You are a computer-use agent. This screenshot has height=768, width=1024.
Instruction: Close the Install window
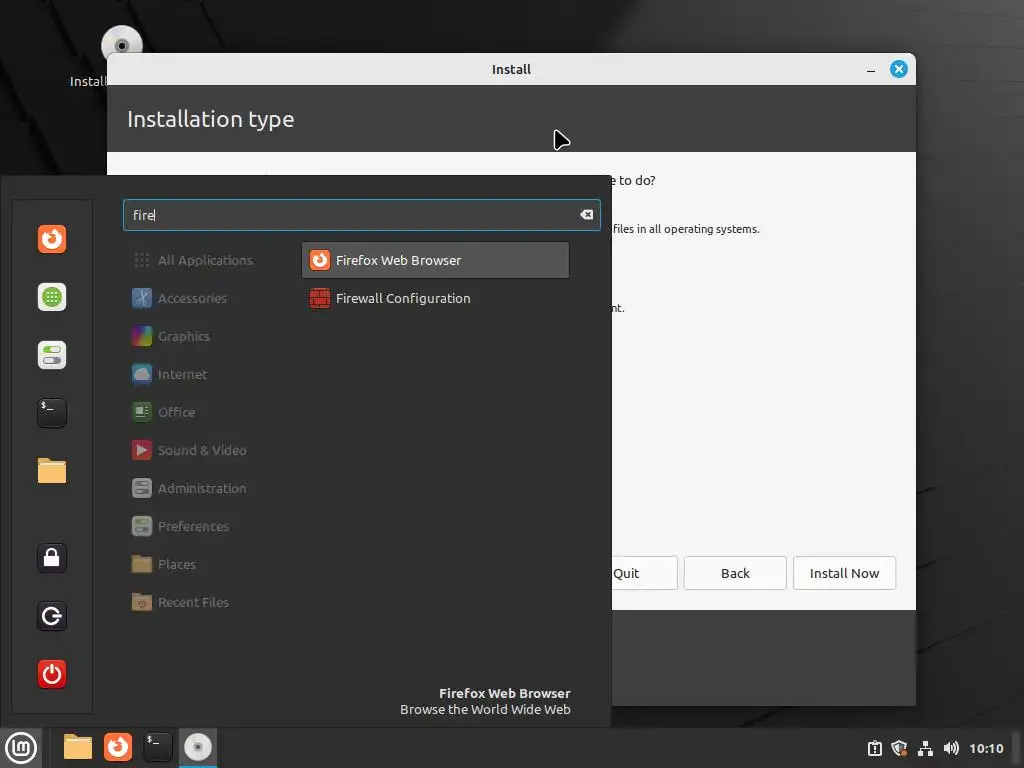[x=899, y=69]
